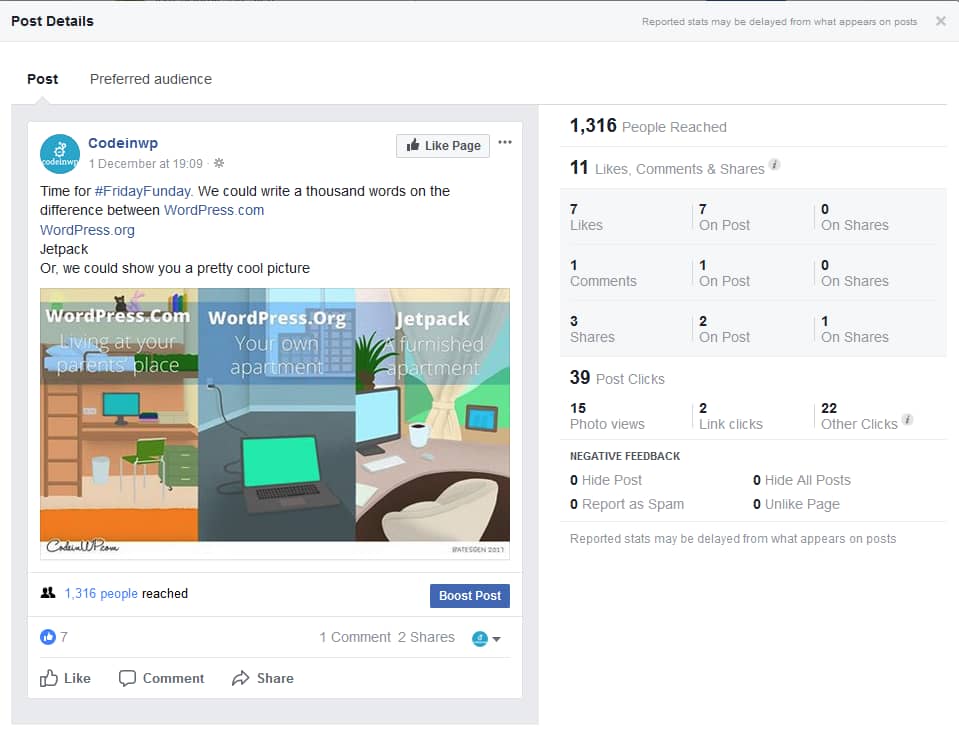Open the WordPress comparison picture
Image resolution: width=959 pixels, height=731 pixels.
(x=275, y=423)
